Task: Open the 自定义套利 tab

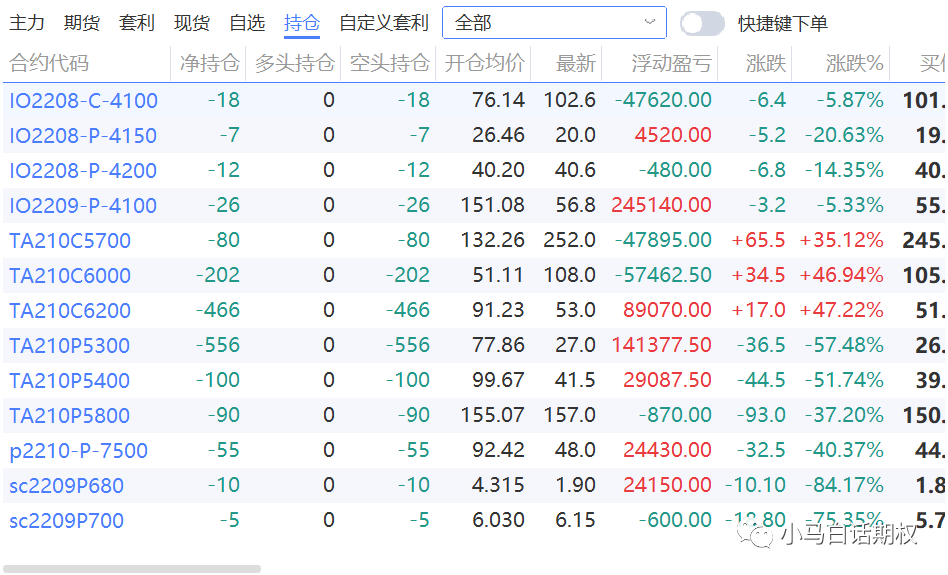Action: click(x=384, y=23)
